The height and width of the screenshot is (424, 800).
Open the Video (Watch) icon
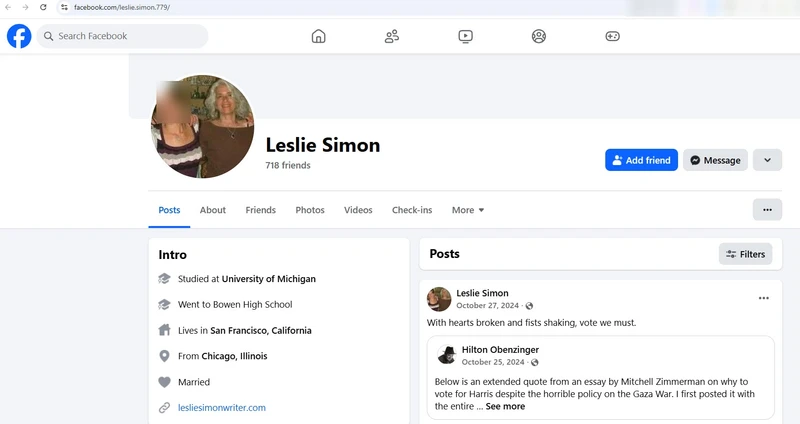pos(465,36)
